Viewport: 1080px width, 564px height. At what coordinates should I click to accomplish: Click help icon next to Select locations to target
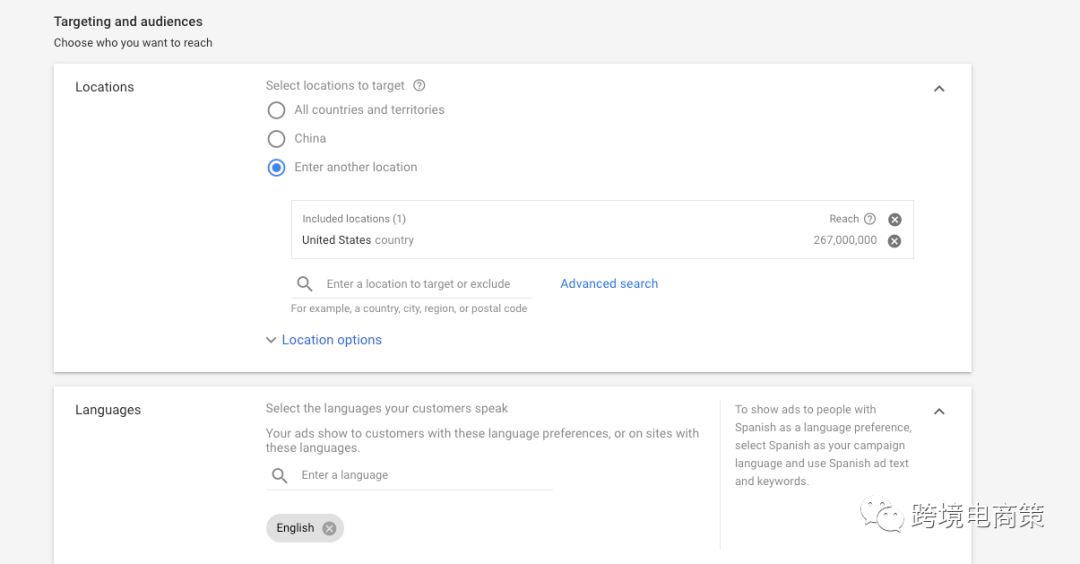(x=419, y=86)
